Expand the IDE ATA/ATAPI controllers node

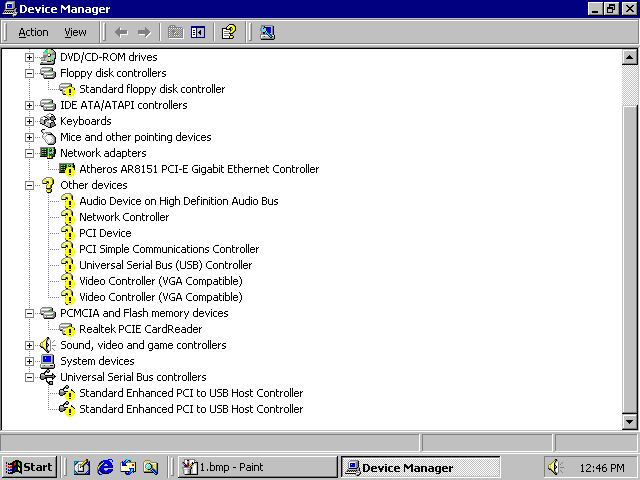(29, 105)
